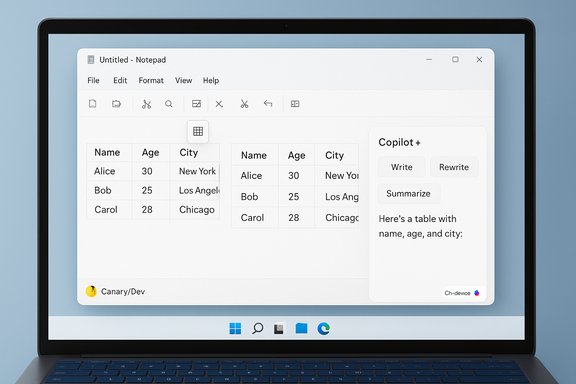
Task: Click the Canary/Dev avatar icon
Action: pyautogui.click(x=91, y=291)
